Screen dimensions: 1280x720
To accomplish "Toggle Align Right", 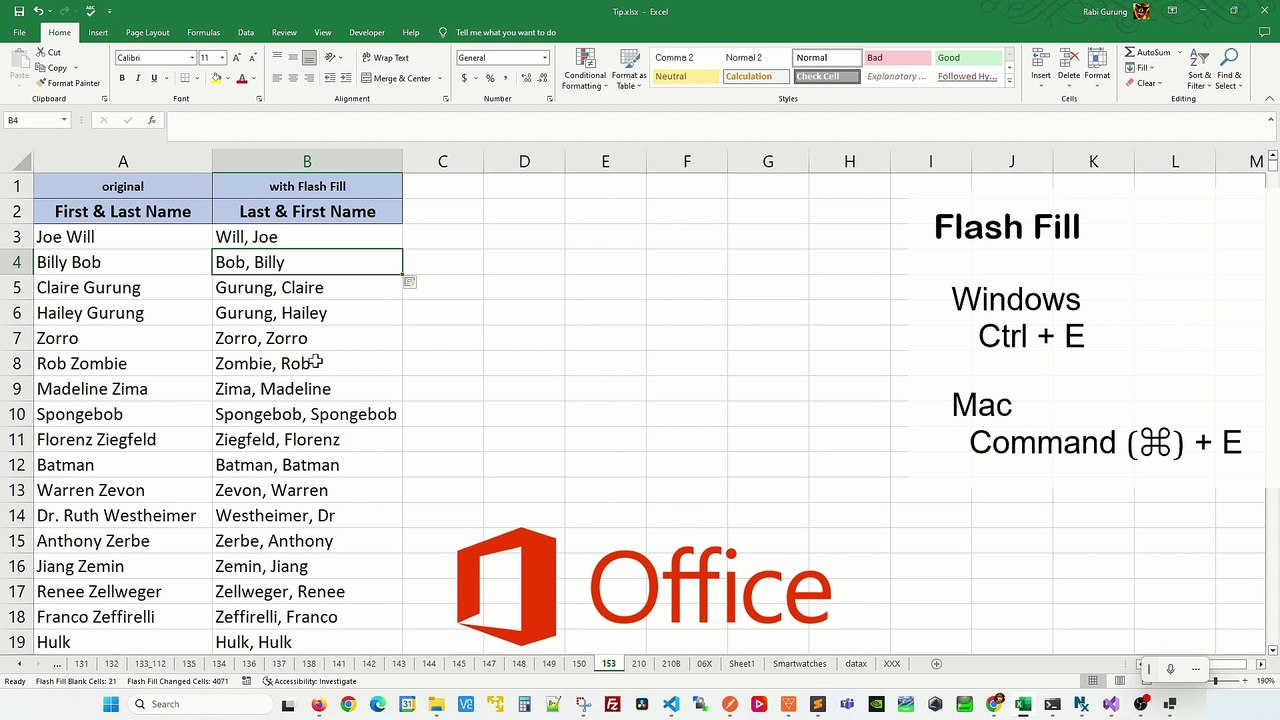I will pos(310,78).
